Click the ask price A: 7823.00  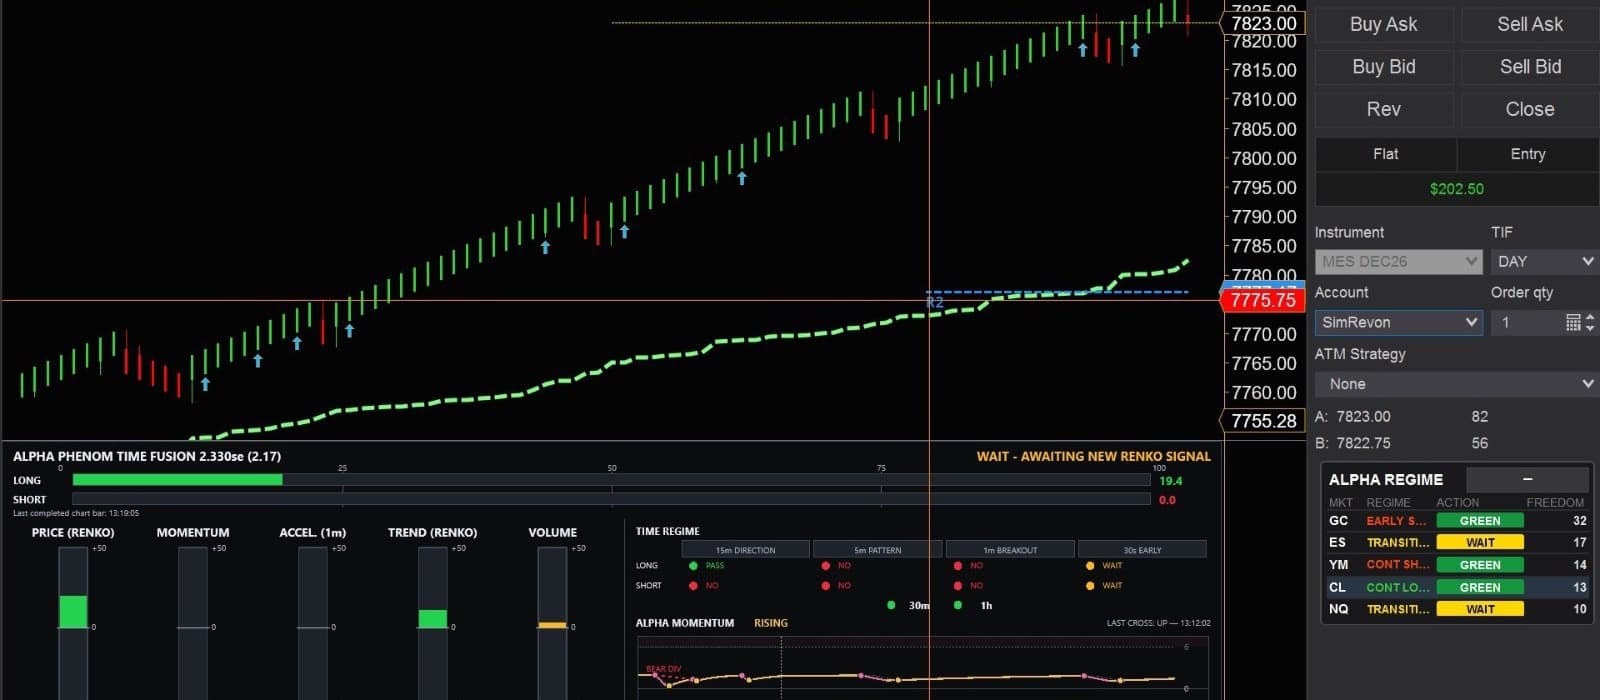1353,416
